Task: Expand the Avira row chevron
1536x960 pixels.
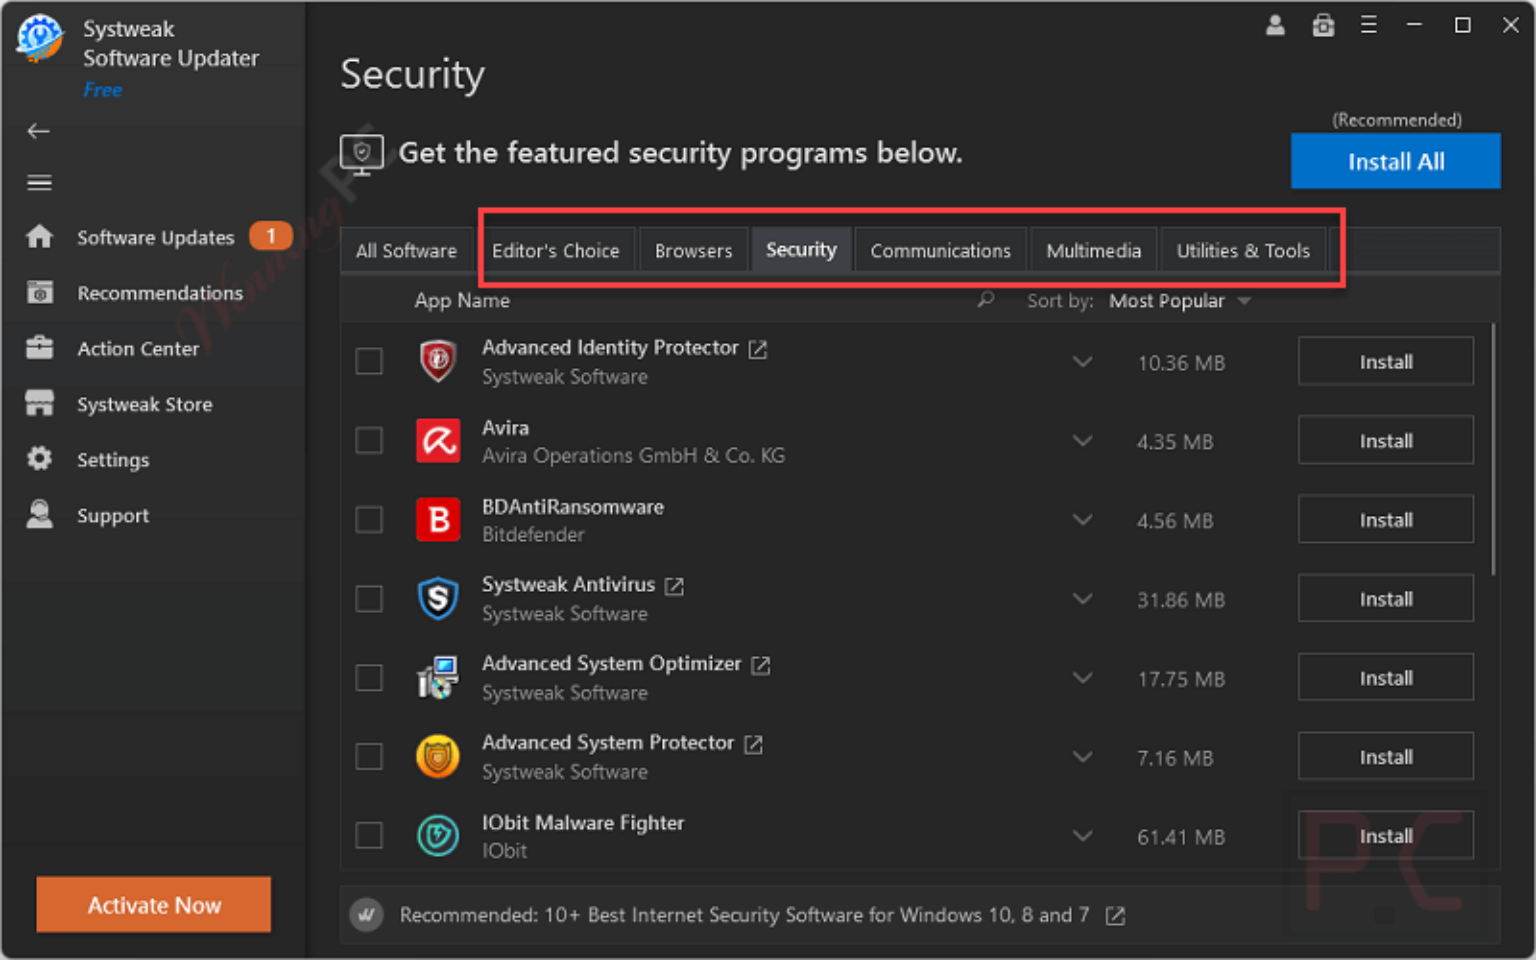Action: [x=1082, y=440]
